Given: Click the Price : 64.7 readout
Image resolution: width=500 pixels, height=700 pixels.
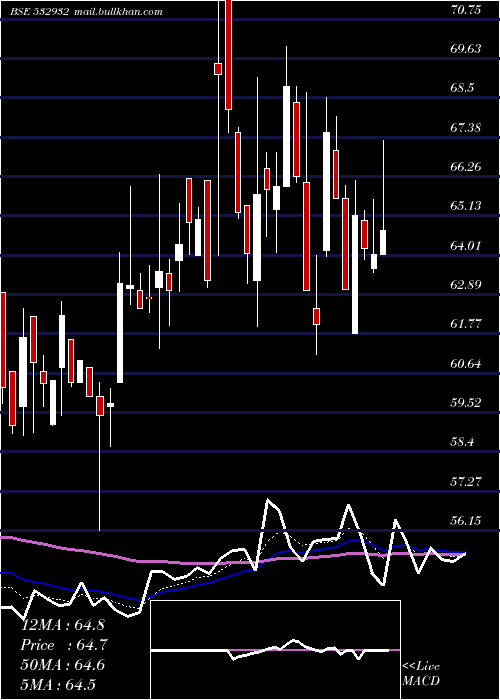Looking at the screenshot, I should click(x=64, y=645).
